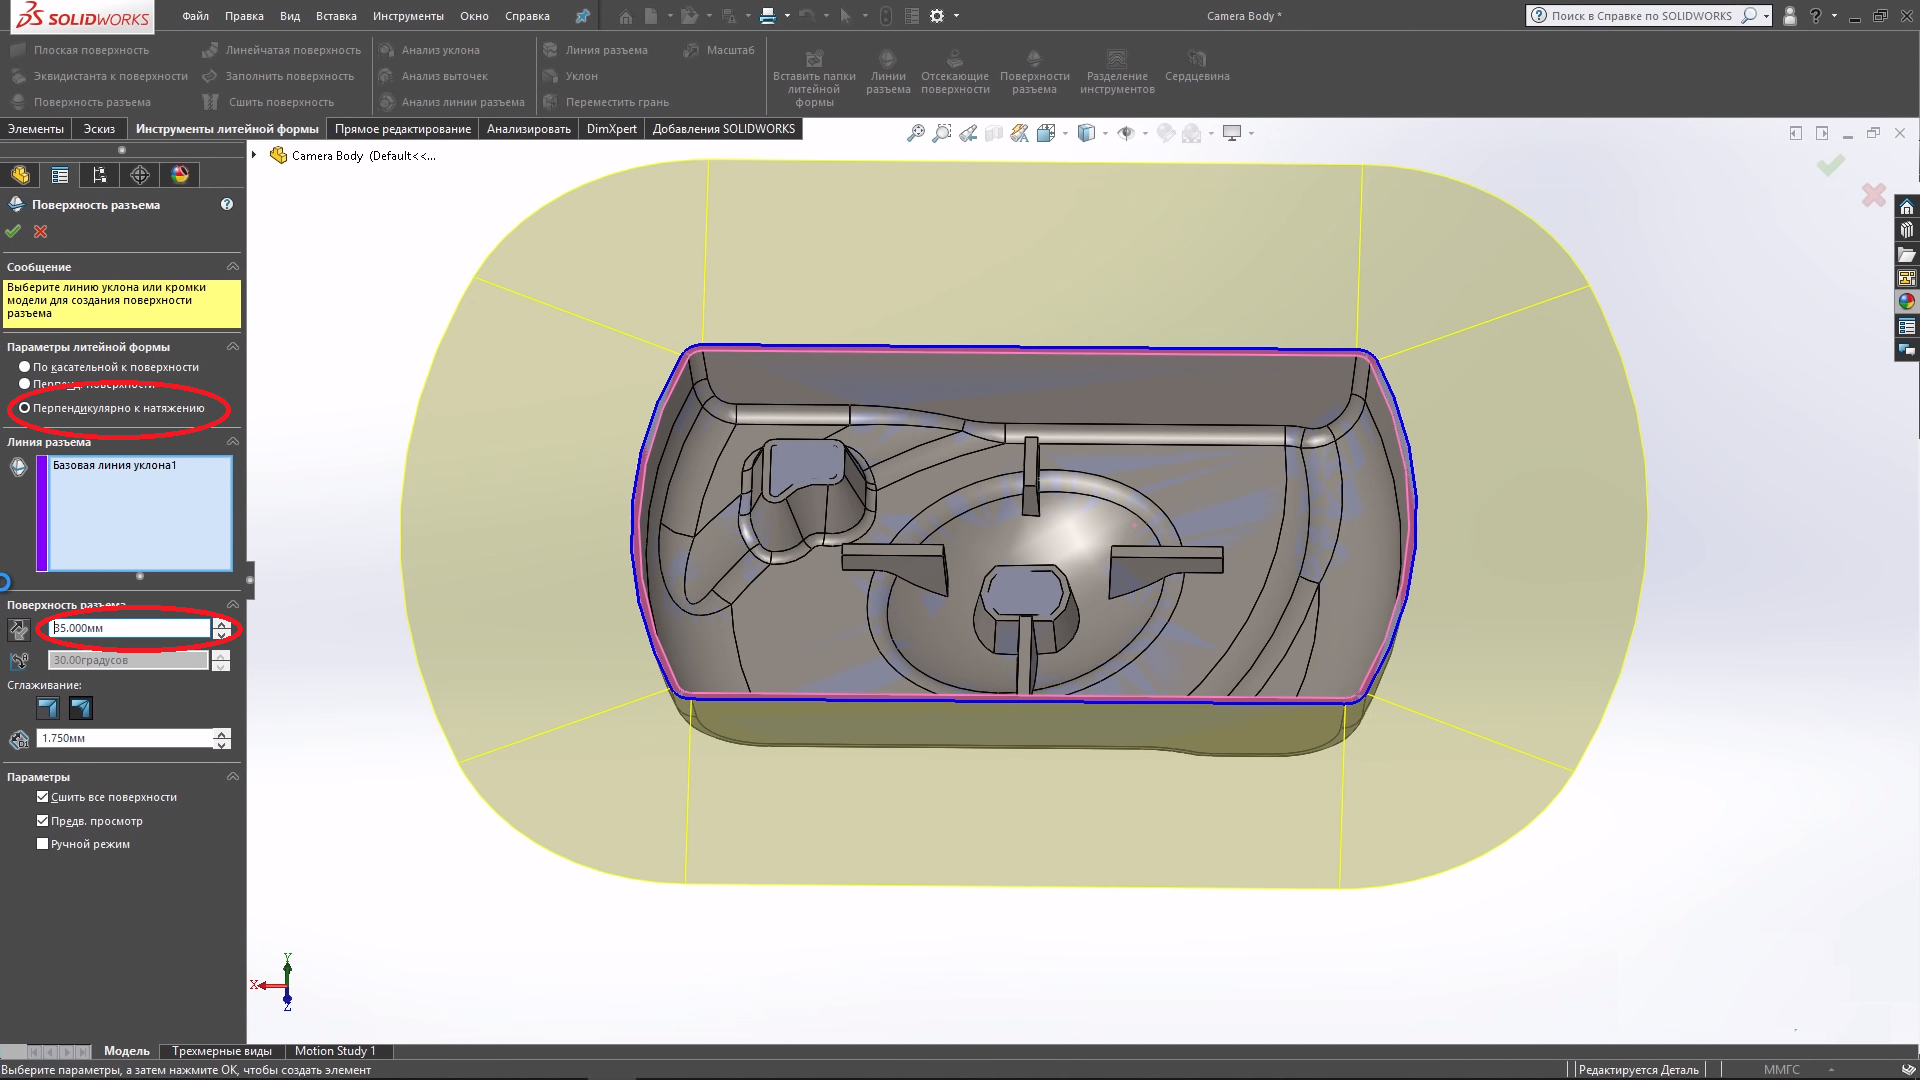Toggle Сшить все поверхности checkbox
Image resolution: width=1920 pixels, height=1080 pixels.
[44, 796]
